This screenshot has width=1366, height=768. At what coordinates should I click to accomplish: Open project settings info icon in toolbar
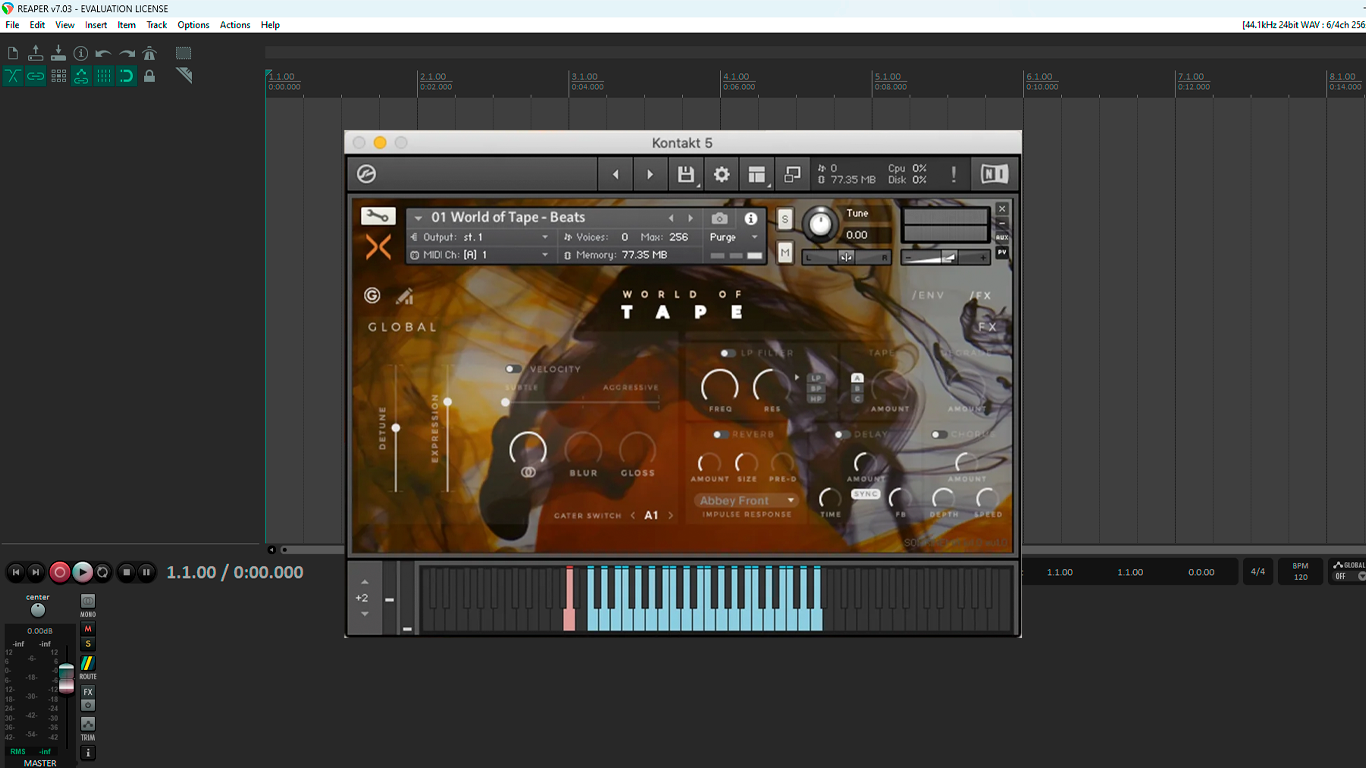click(x=81, y=53)
